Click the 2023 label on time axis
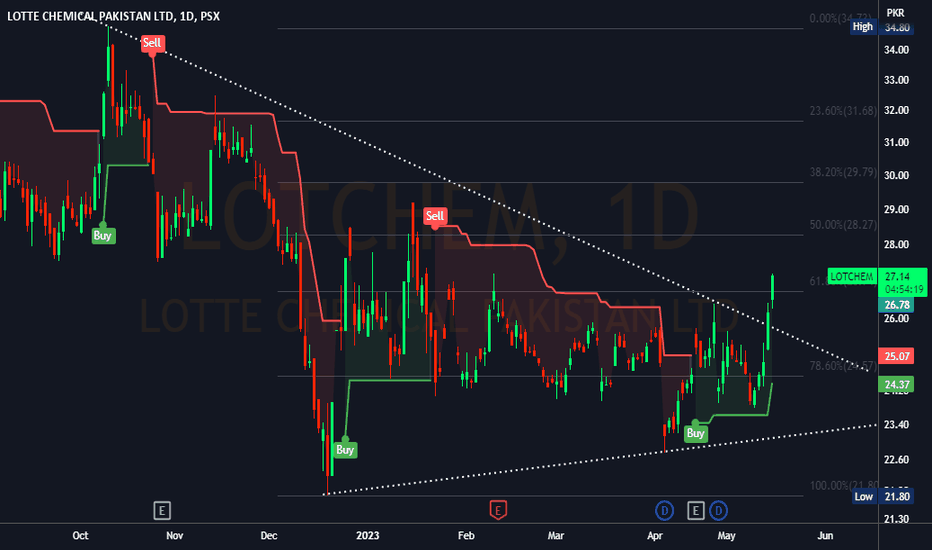 click(x=367, y=536)
